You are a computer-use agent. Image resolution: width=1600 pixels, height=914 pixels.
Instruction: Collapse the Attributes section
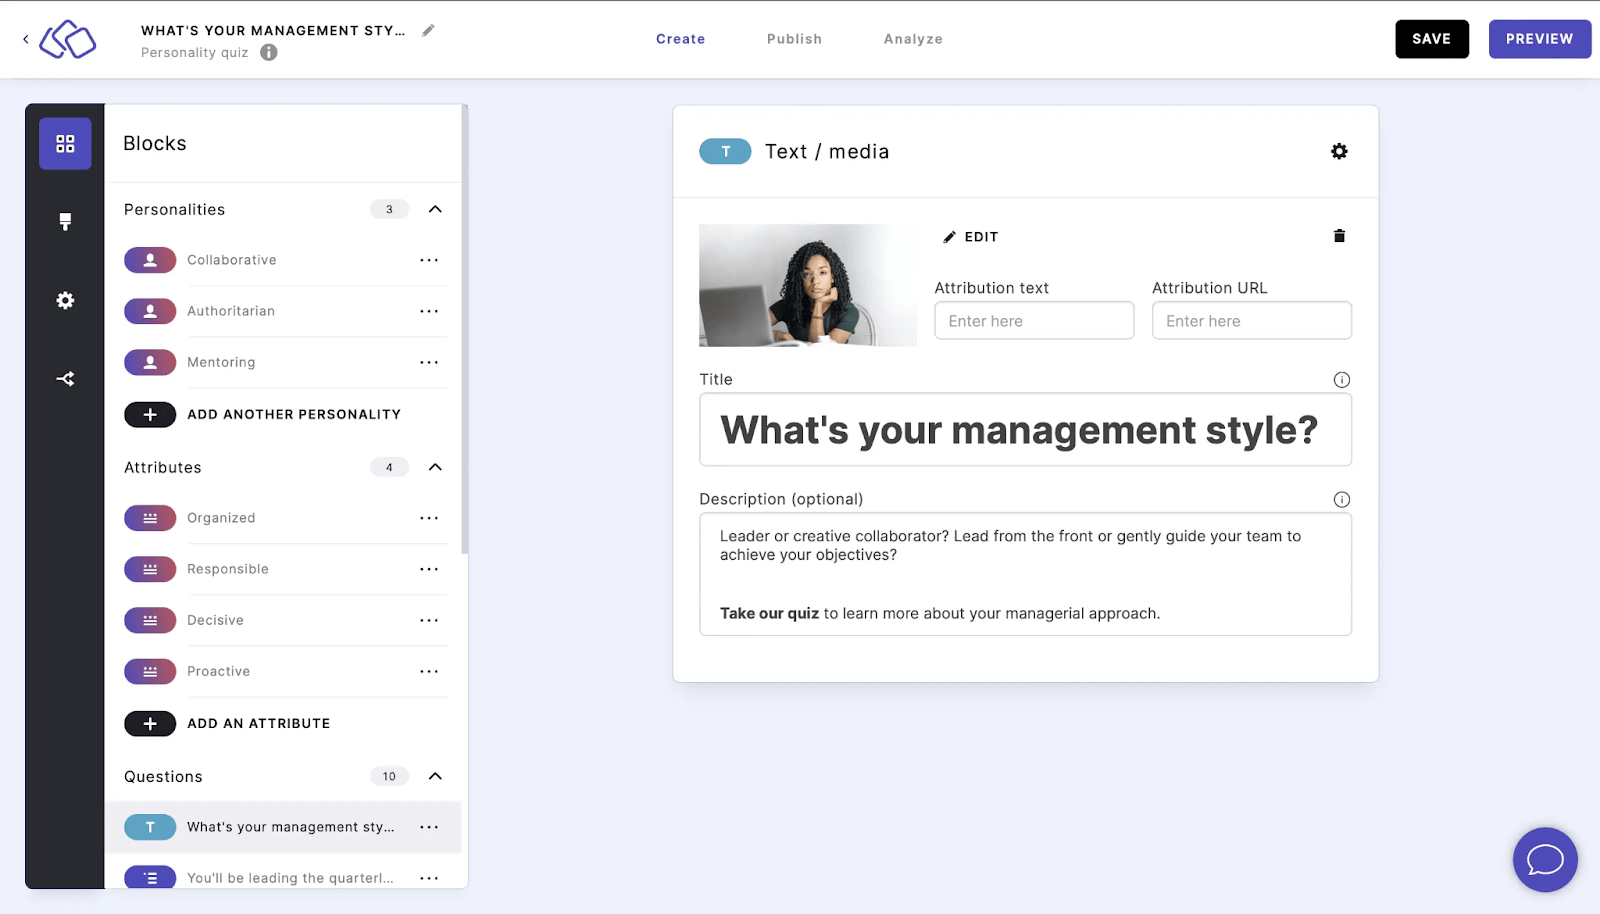[x=435, y=467]
